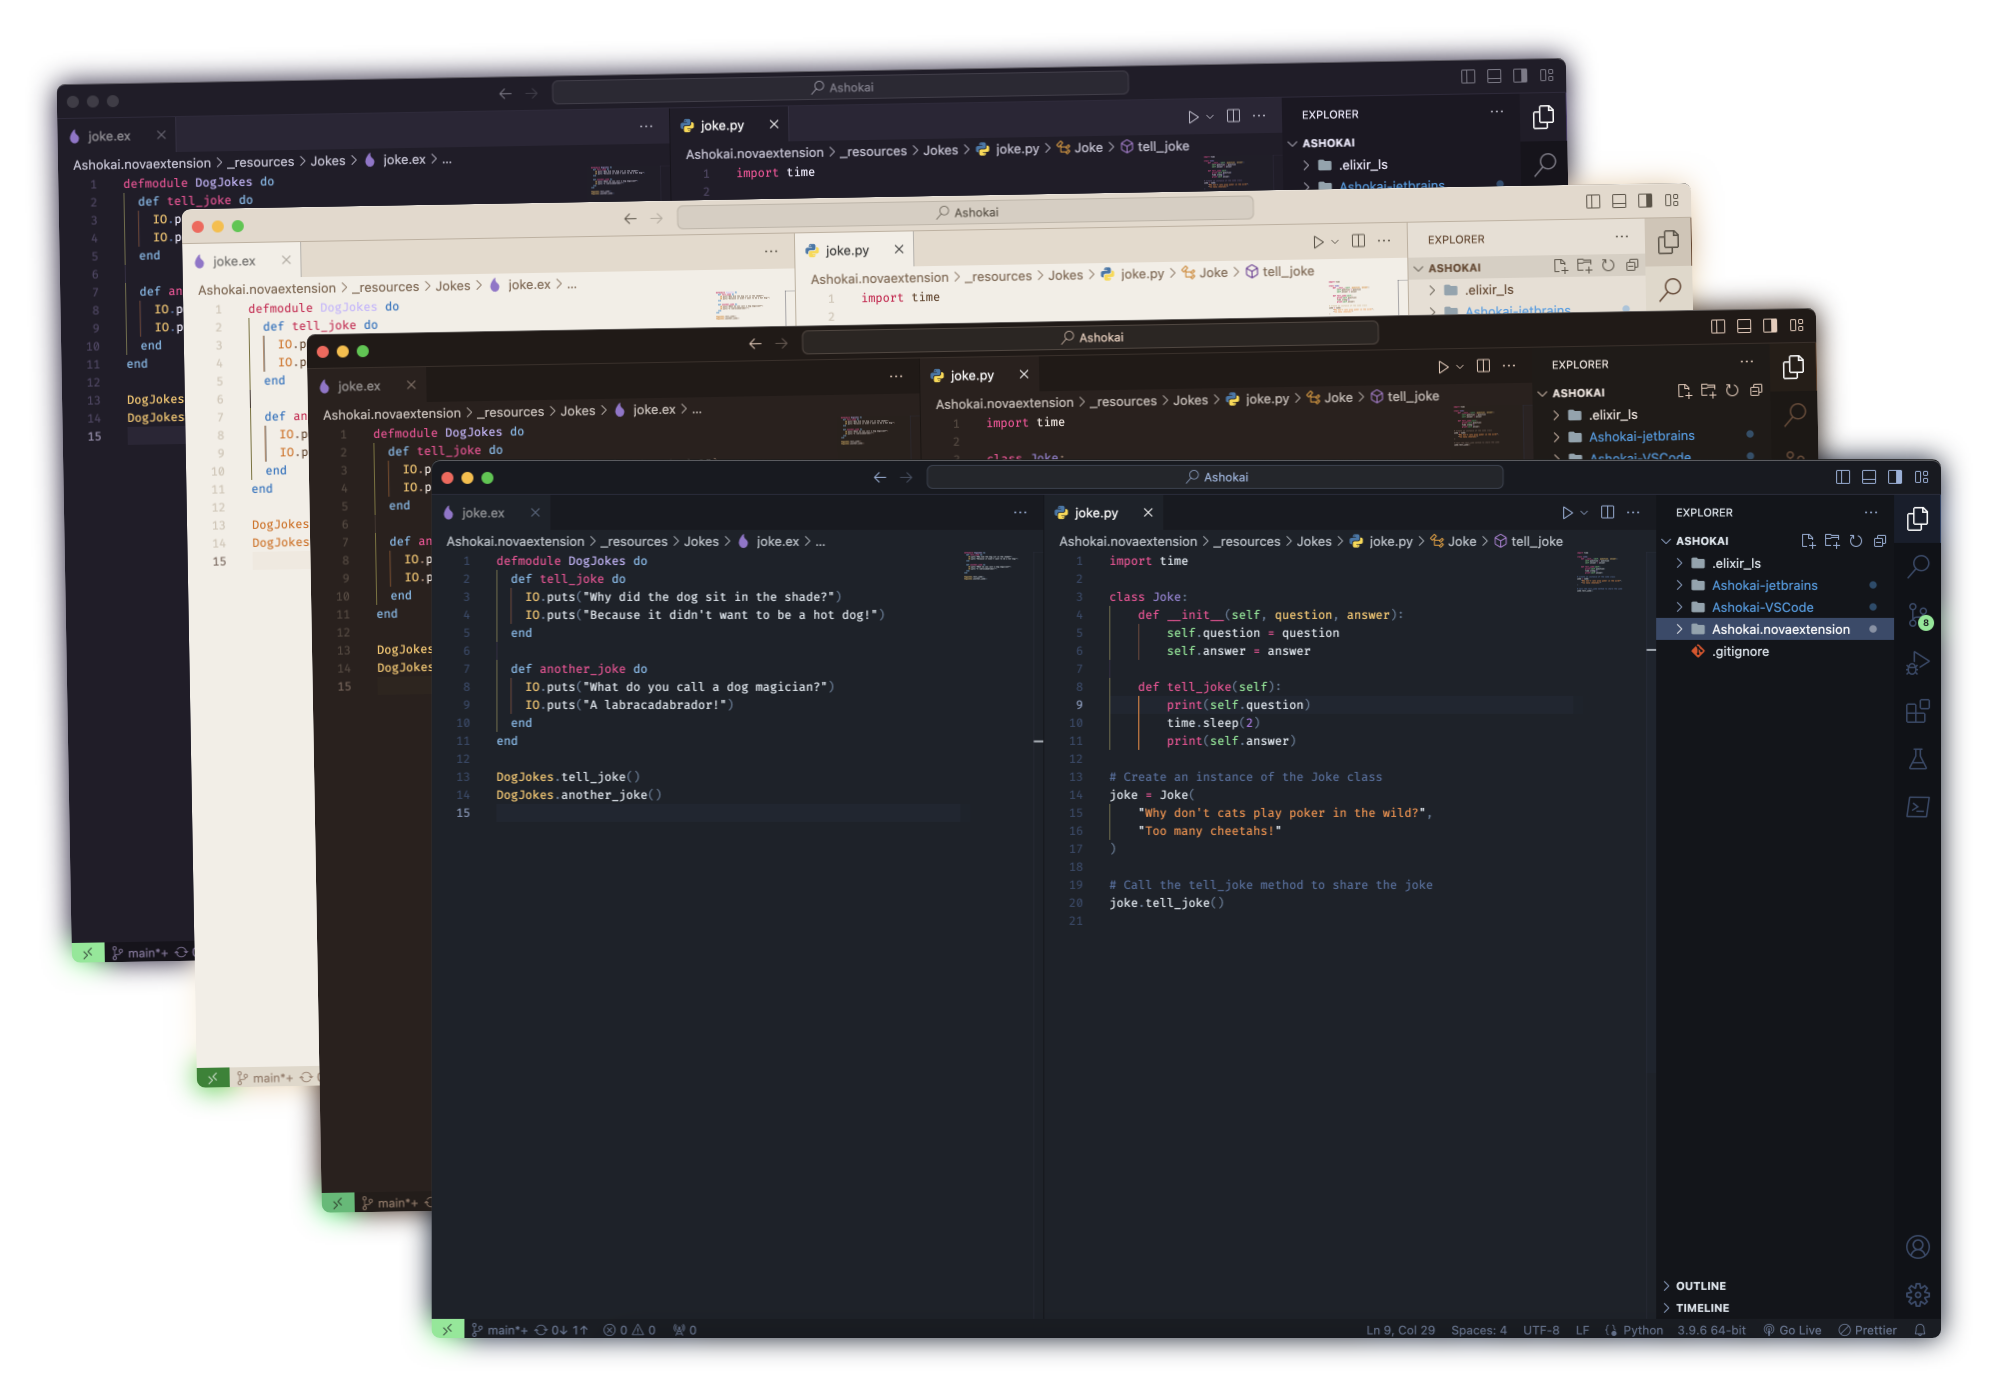Toggle primary side bar layout in frontmost title bar
Screen dimensions: 2007x1388
click(1842, 477)
